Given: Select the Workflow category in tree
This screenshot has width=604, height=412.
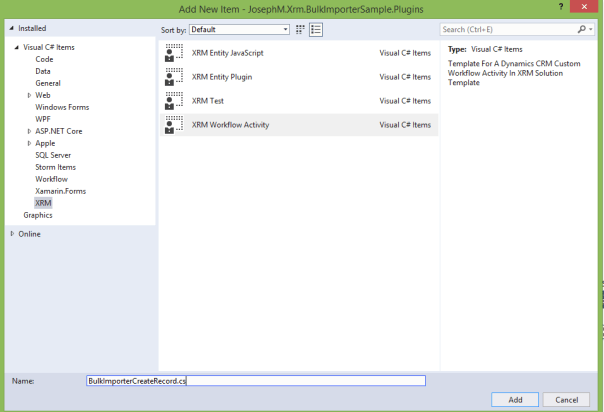Looking at the screenshot, I should [51, 179].
